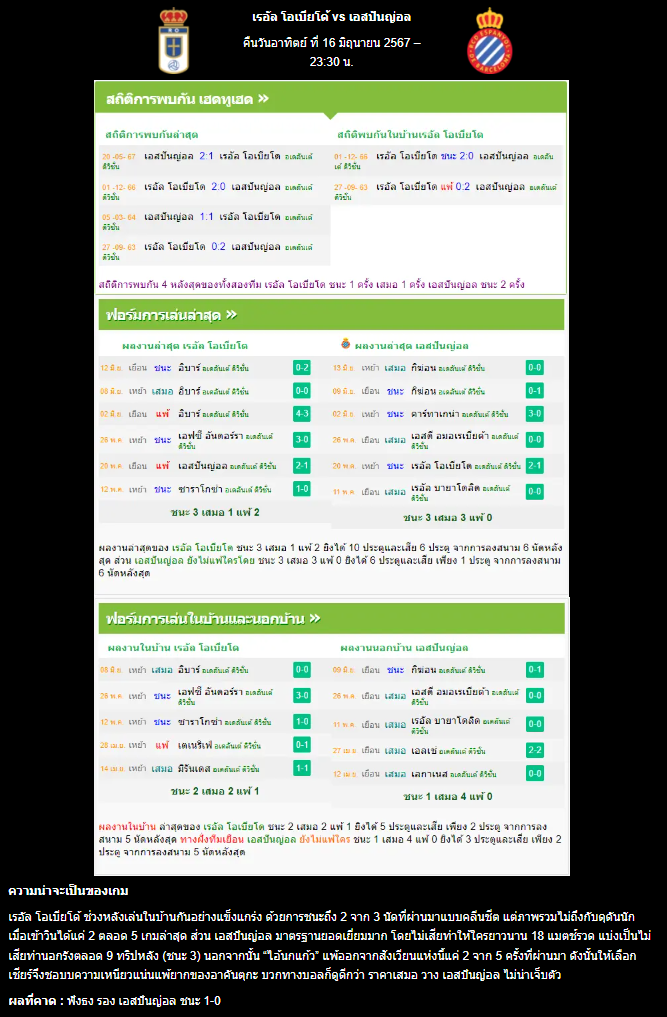Click the date 20-05-67 in head-to-head list

[119, 157]
